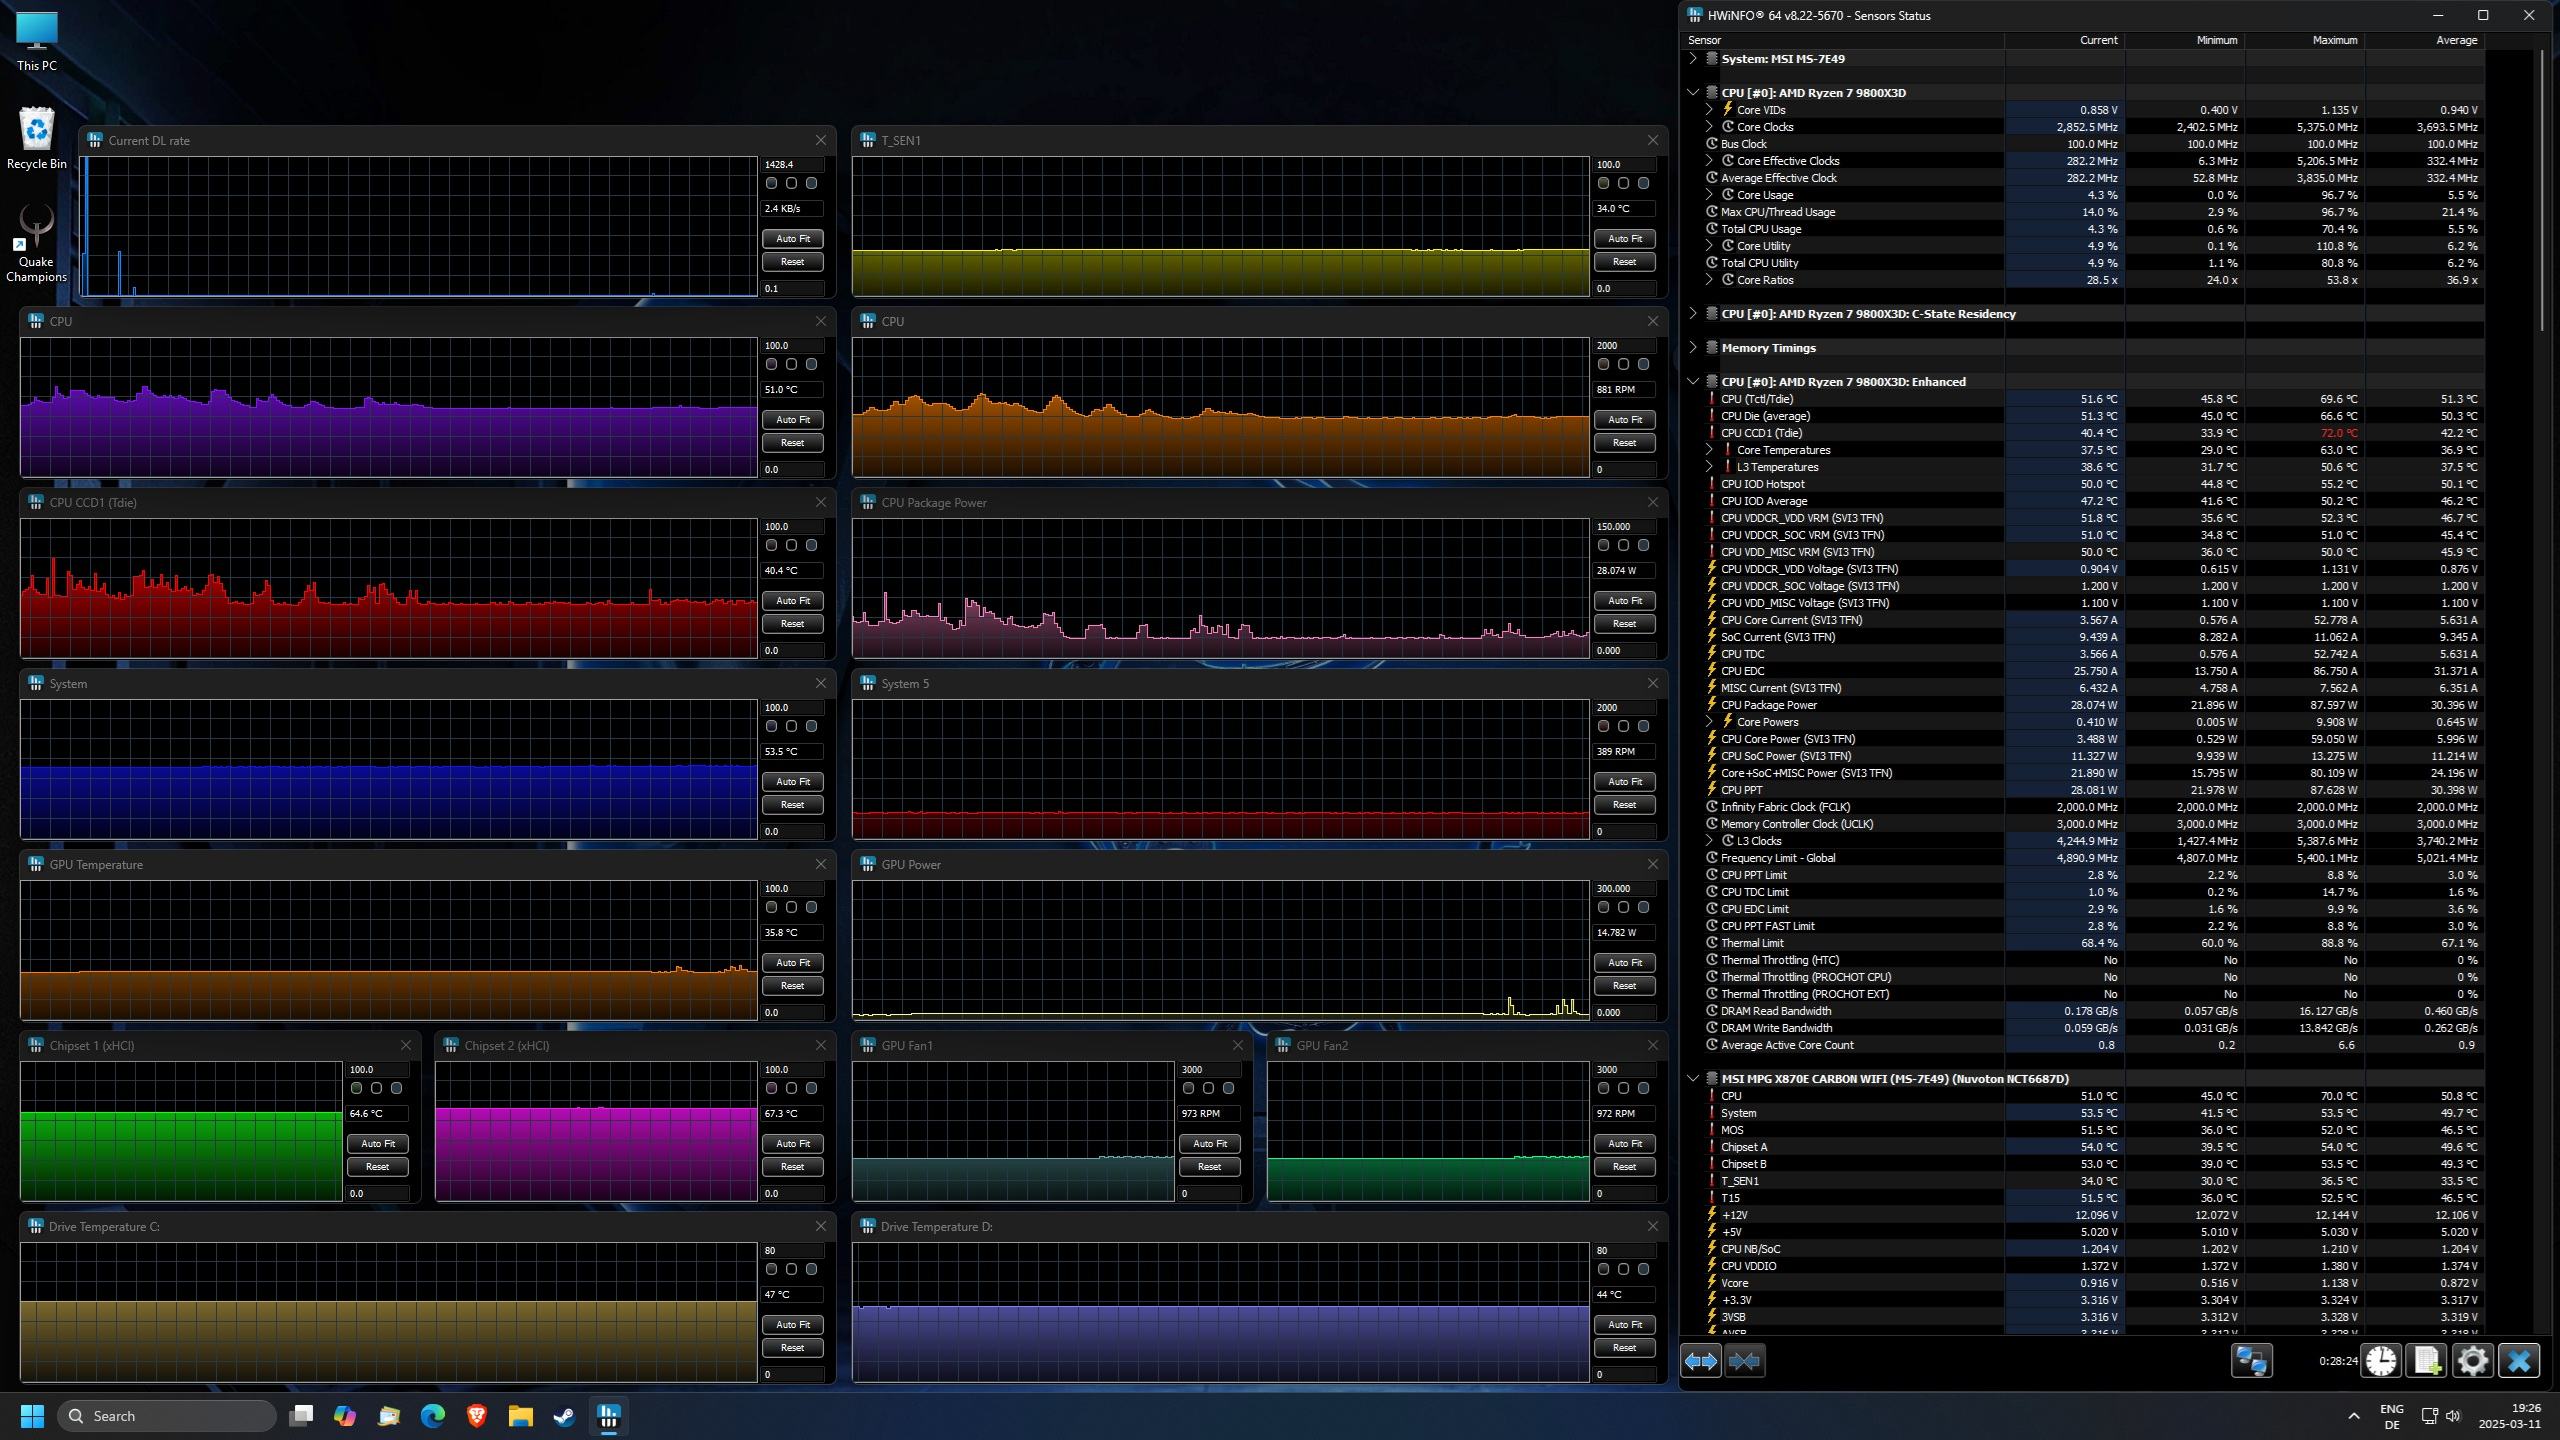Expand the Core VIDs row

[x=1710, y=110]
